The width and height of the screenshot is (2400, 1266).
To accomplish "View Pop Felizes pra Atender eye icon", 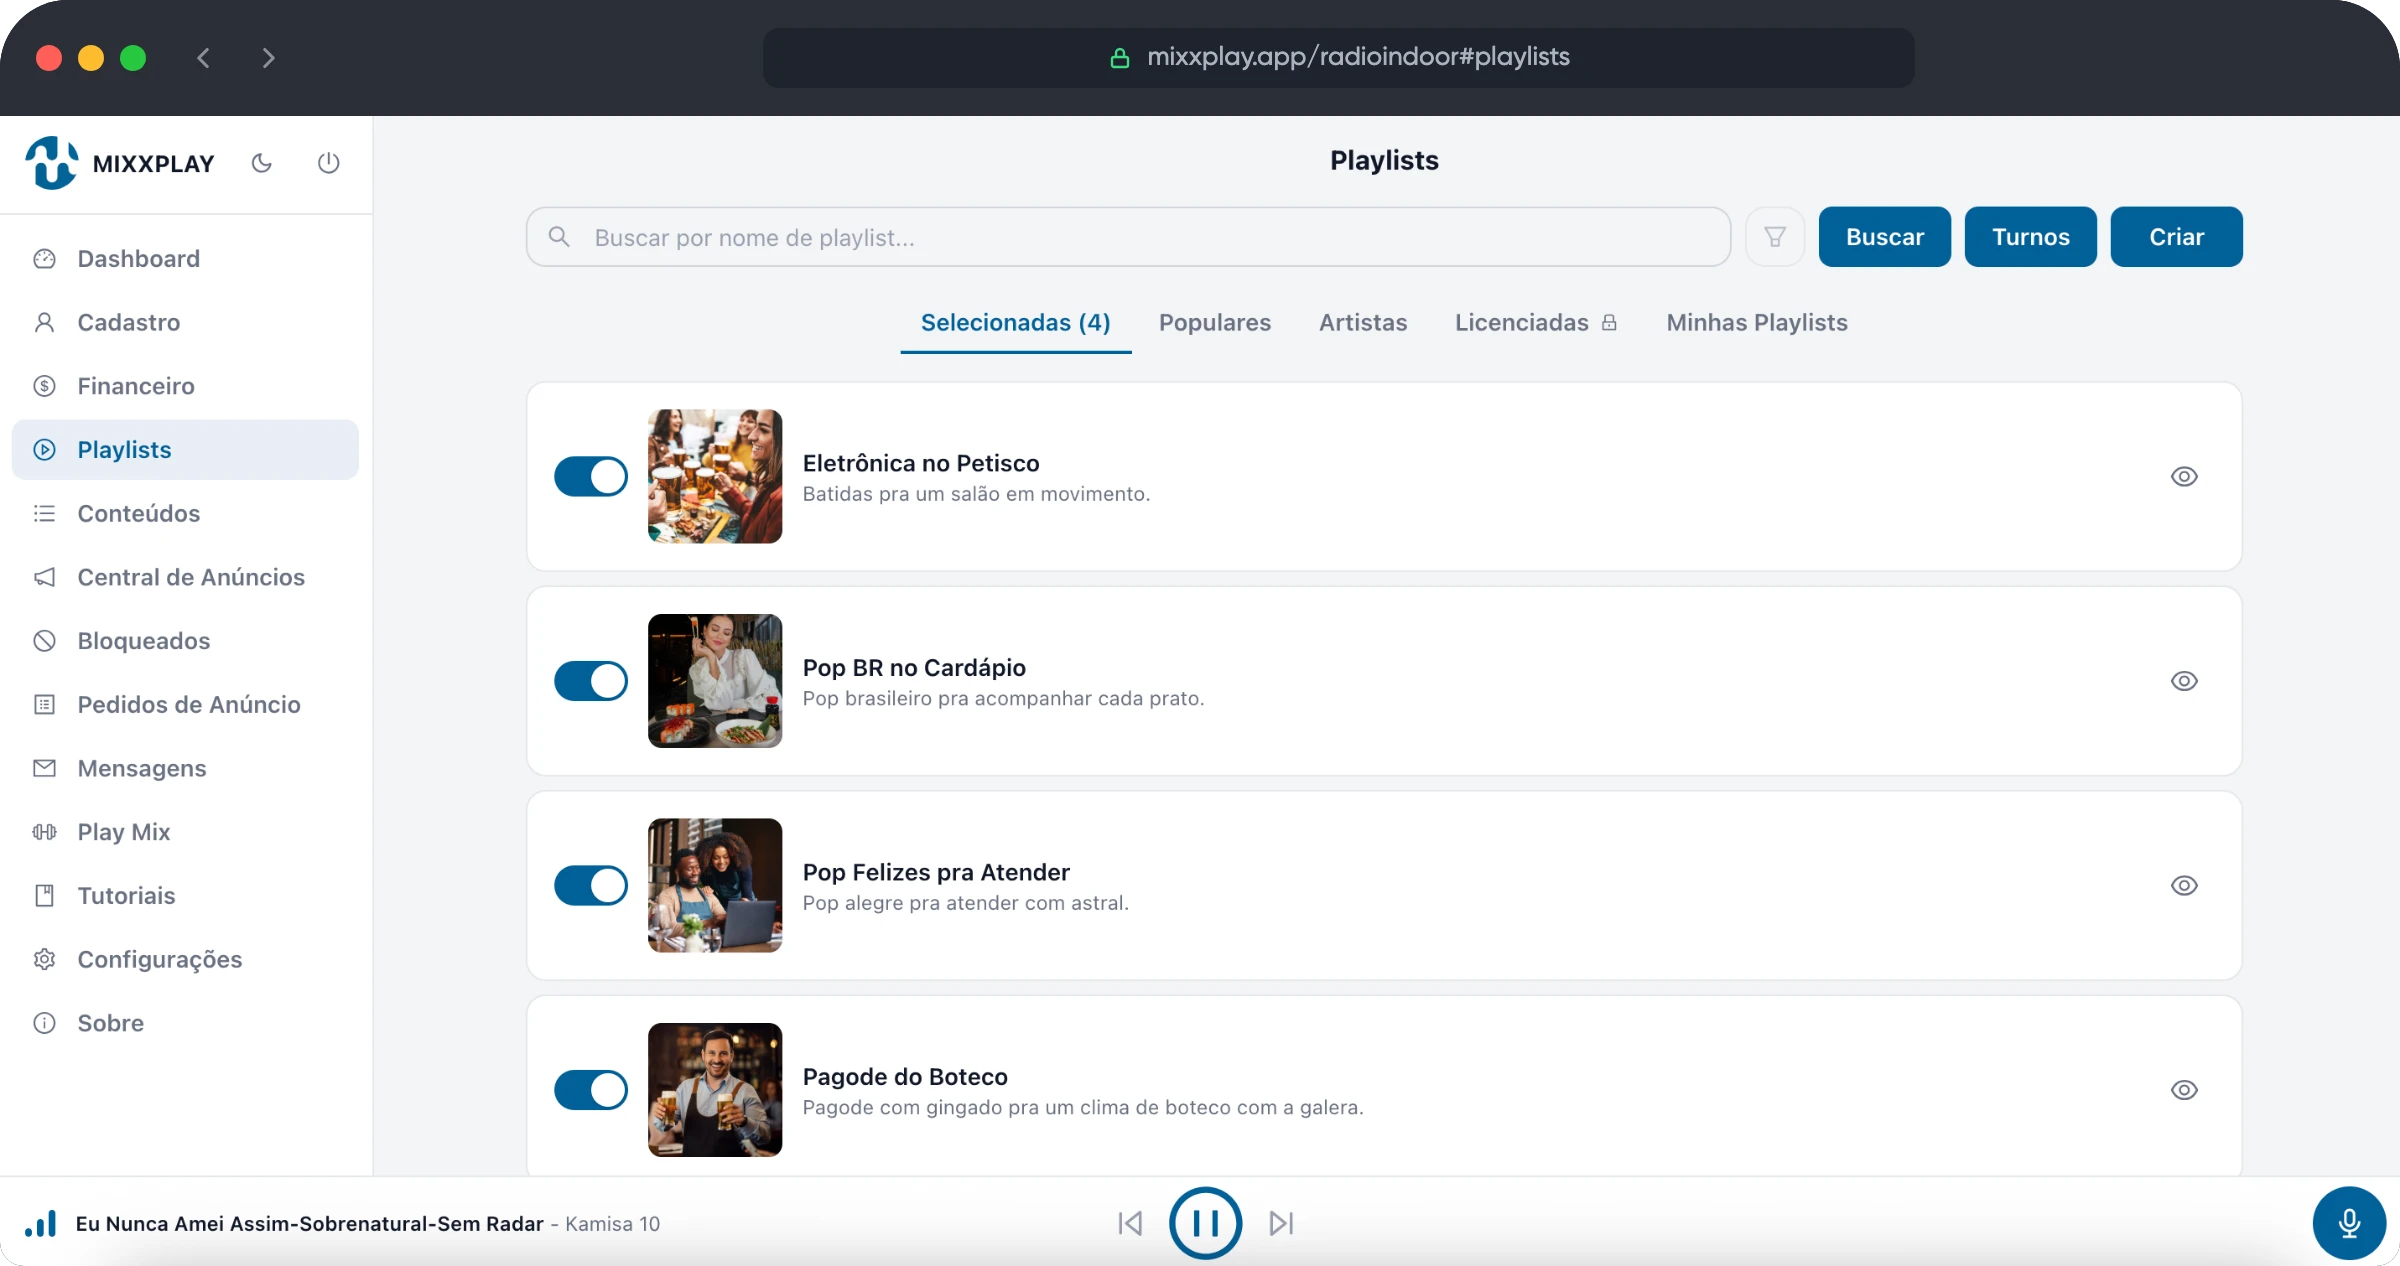I will pyautogui.click(x=2184, y=886).
